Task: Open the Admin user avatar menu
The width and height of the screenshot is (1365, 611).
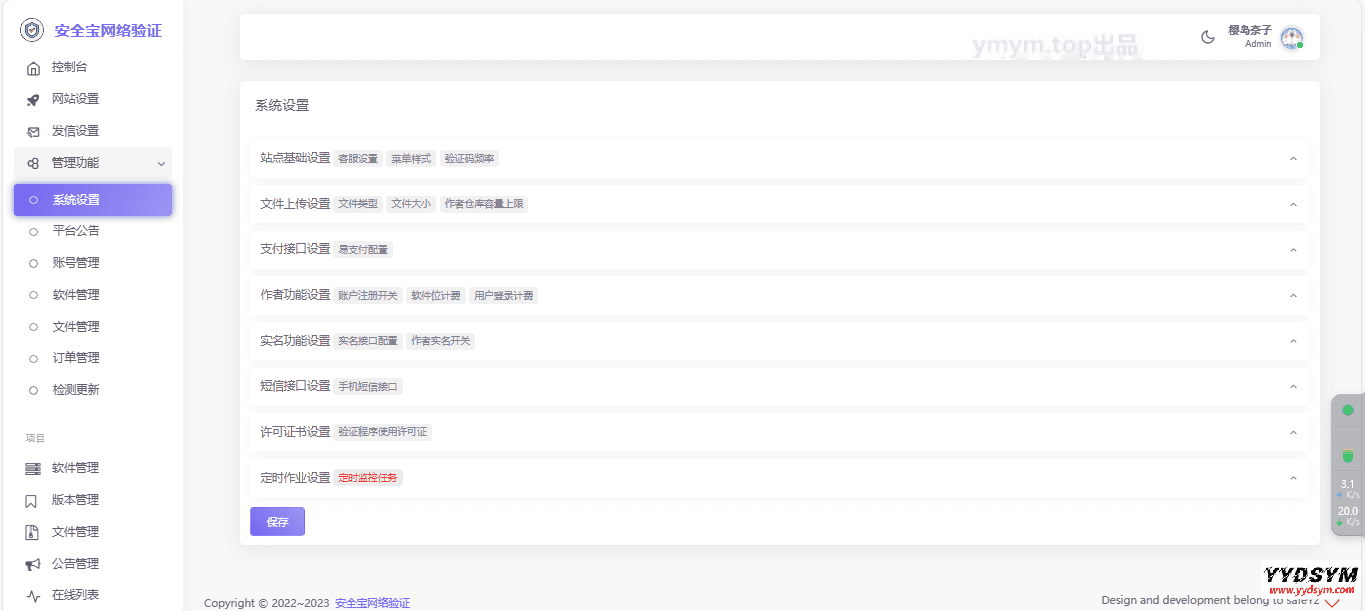Action: (1292, 37)
